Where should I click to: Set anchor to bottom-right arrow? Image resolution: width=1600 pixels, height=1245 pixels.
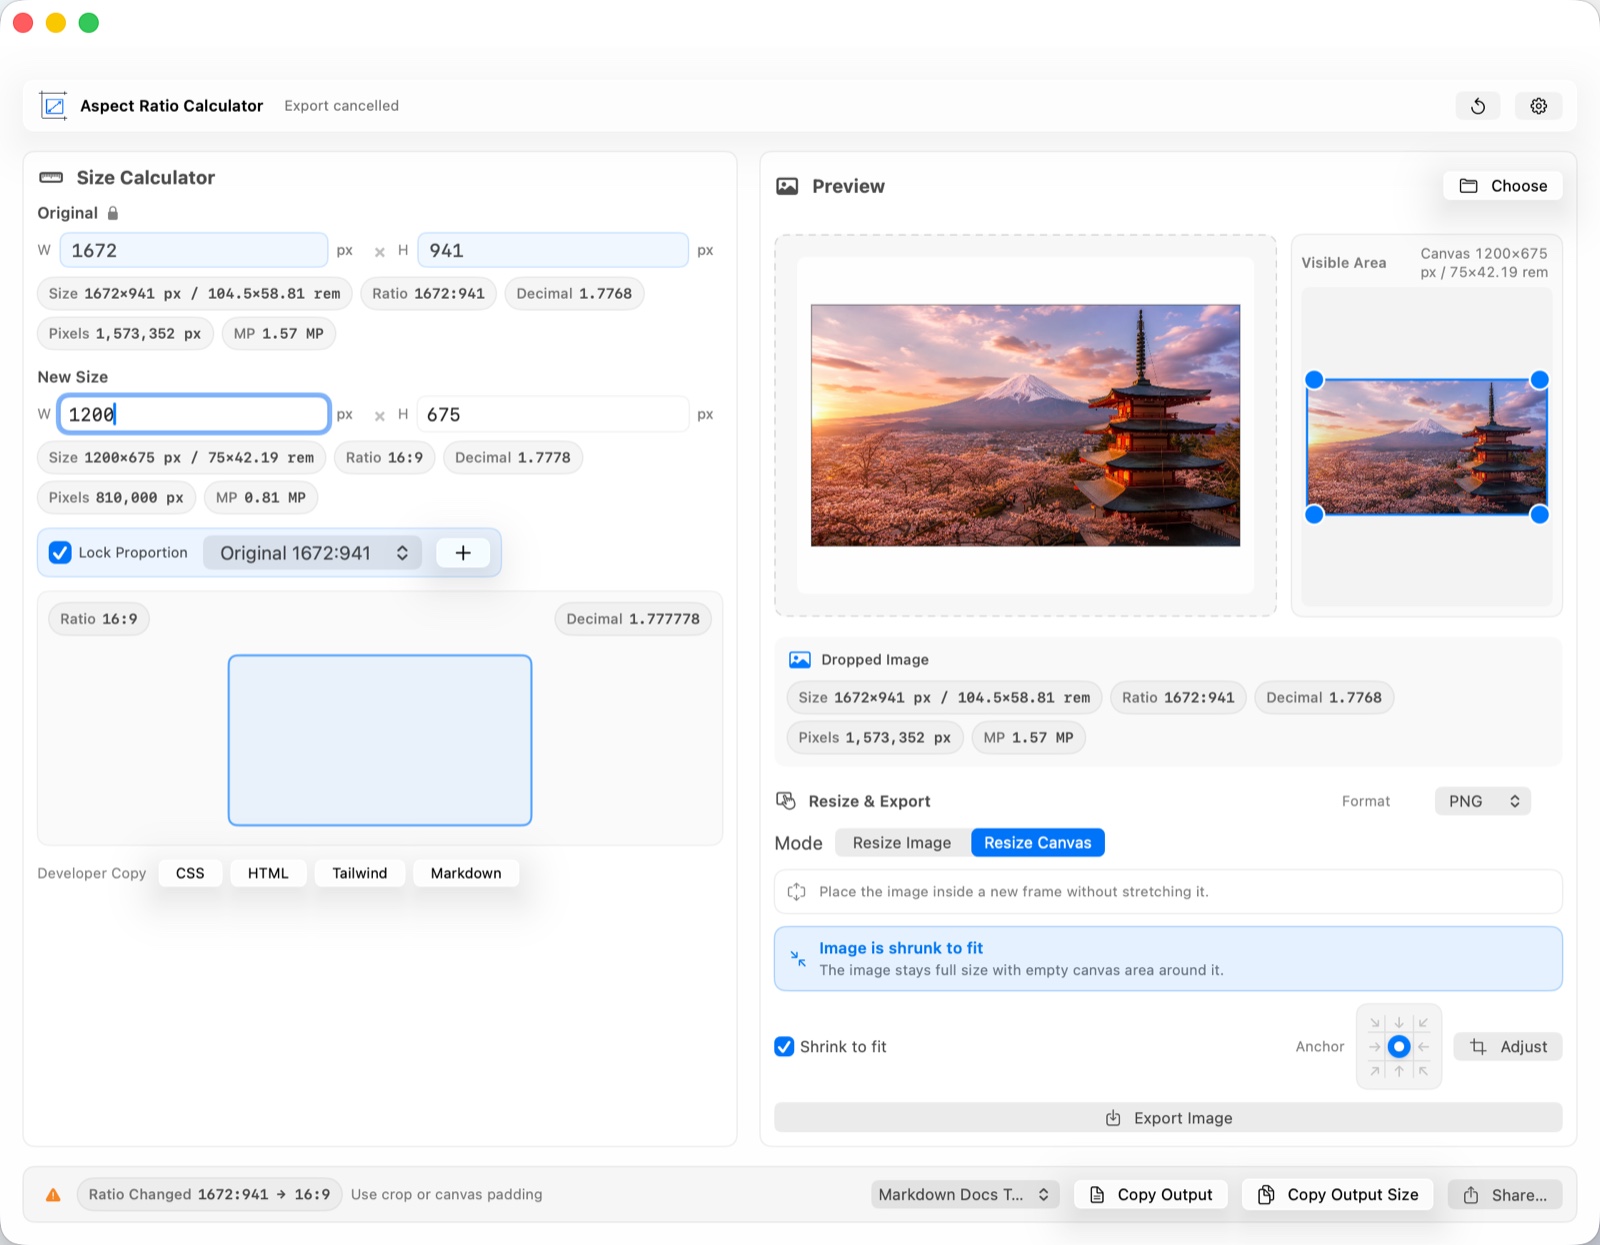(1423, 1071)
